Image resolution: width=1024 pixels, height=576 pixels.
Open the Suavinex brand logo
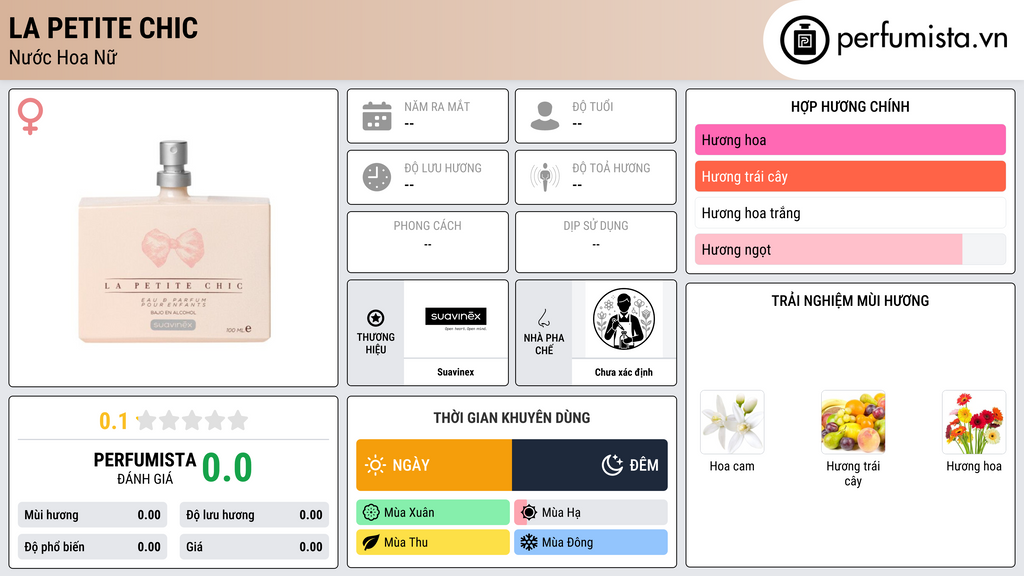[455, 319]
